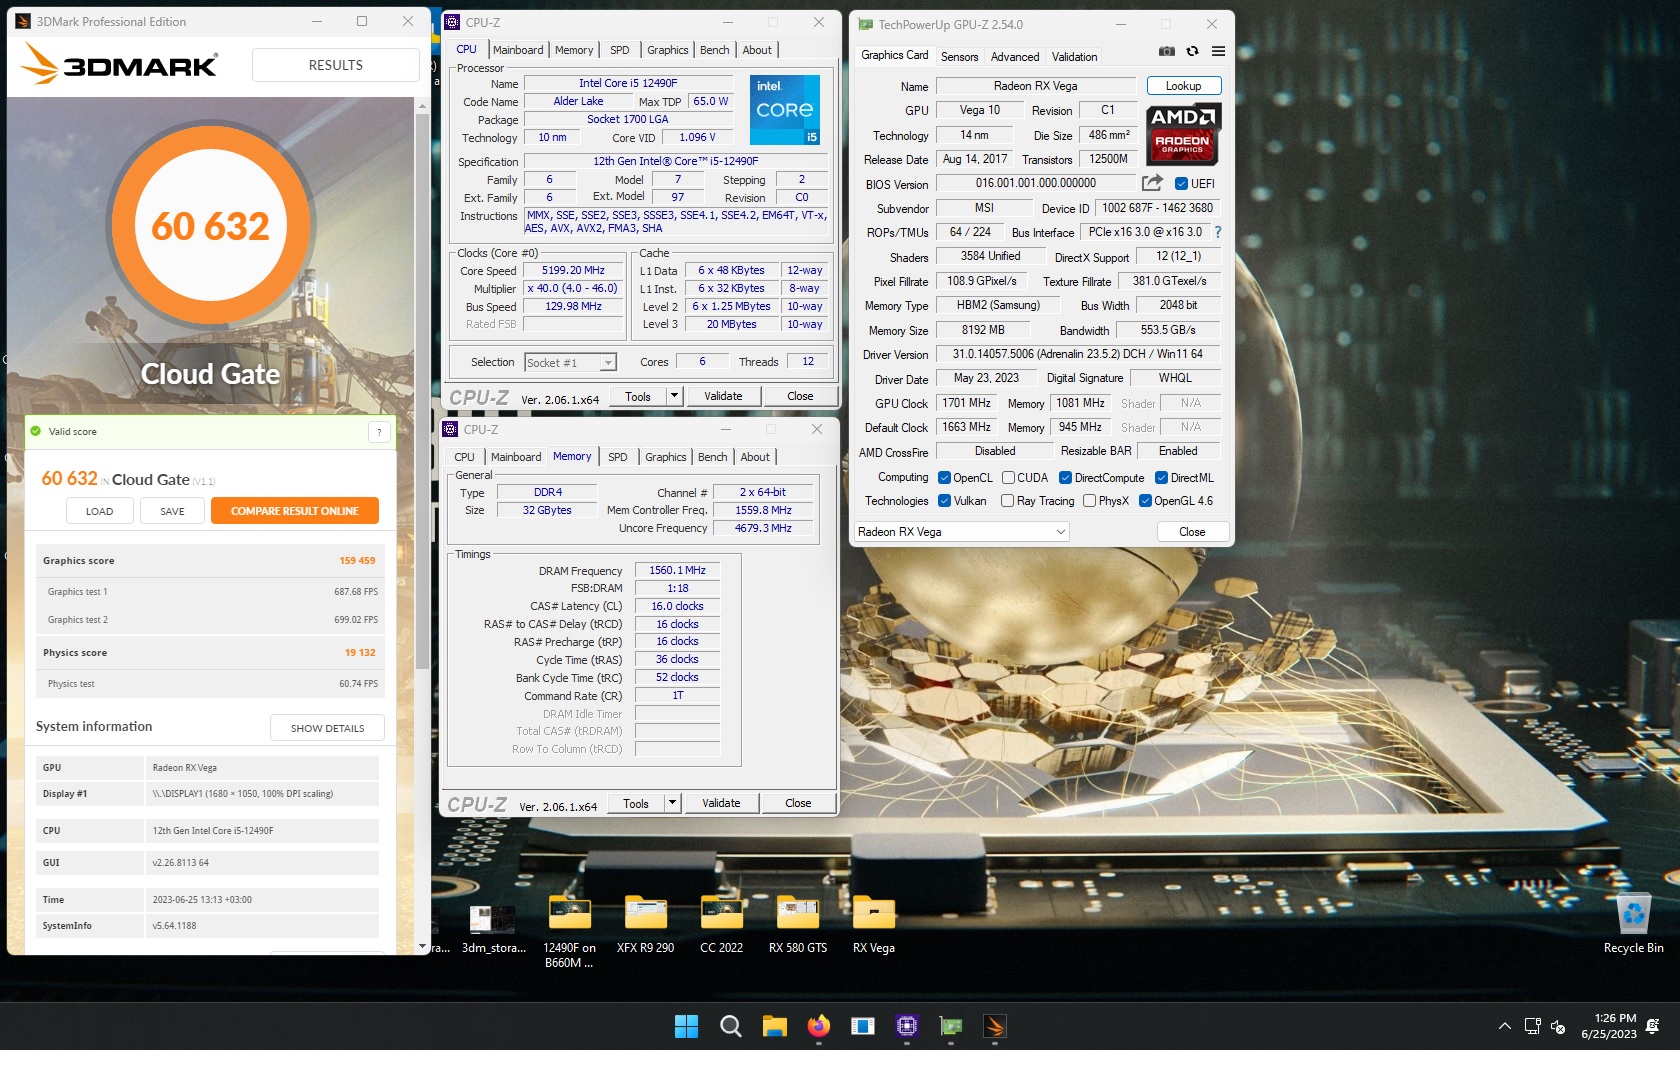The image size is (1680, 1080).
Task: Click the AMD Radeon Graphics logo
Action: click(x=1183, y=134)
